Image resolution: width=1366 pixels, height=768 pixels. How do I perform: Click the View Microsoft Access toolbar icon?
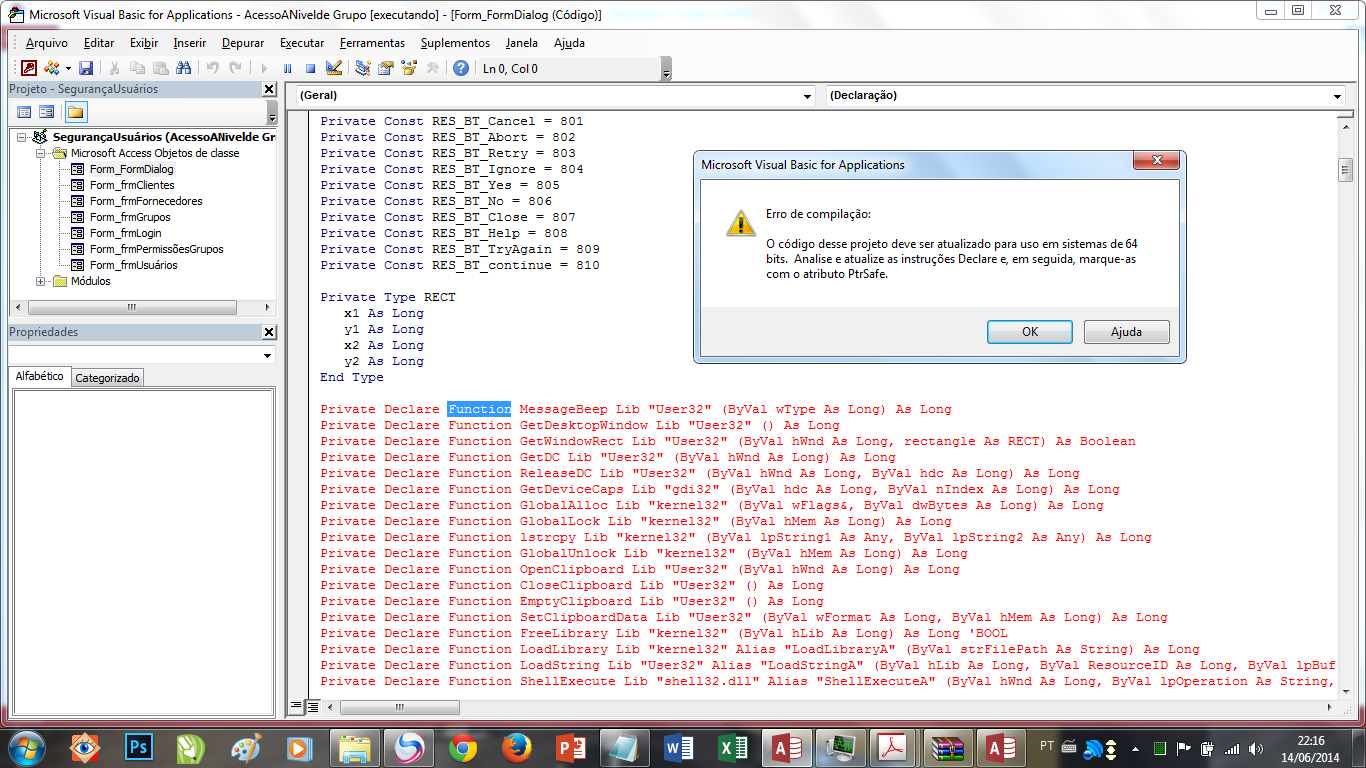point(29,68)
